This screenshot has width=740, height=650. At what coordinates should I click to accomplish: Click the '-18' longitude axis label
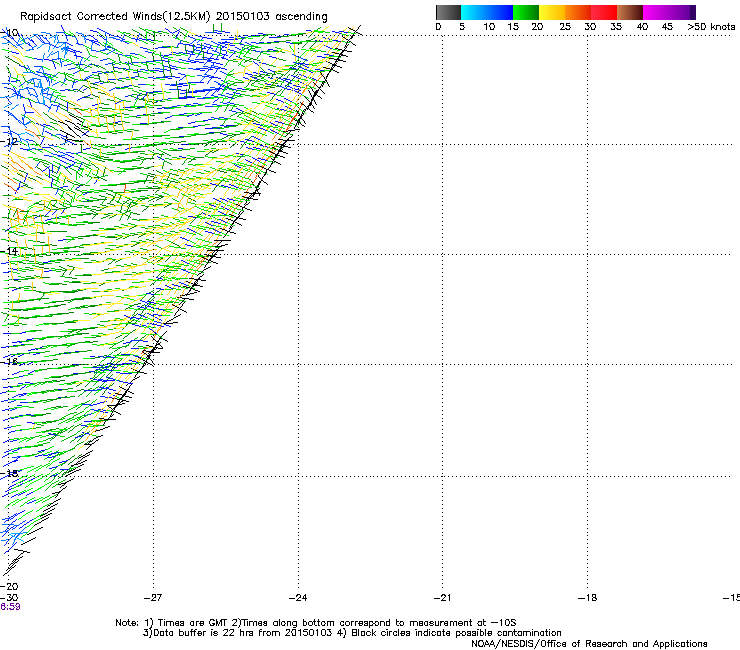[x=587, y=598]
